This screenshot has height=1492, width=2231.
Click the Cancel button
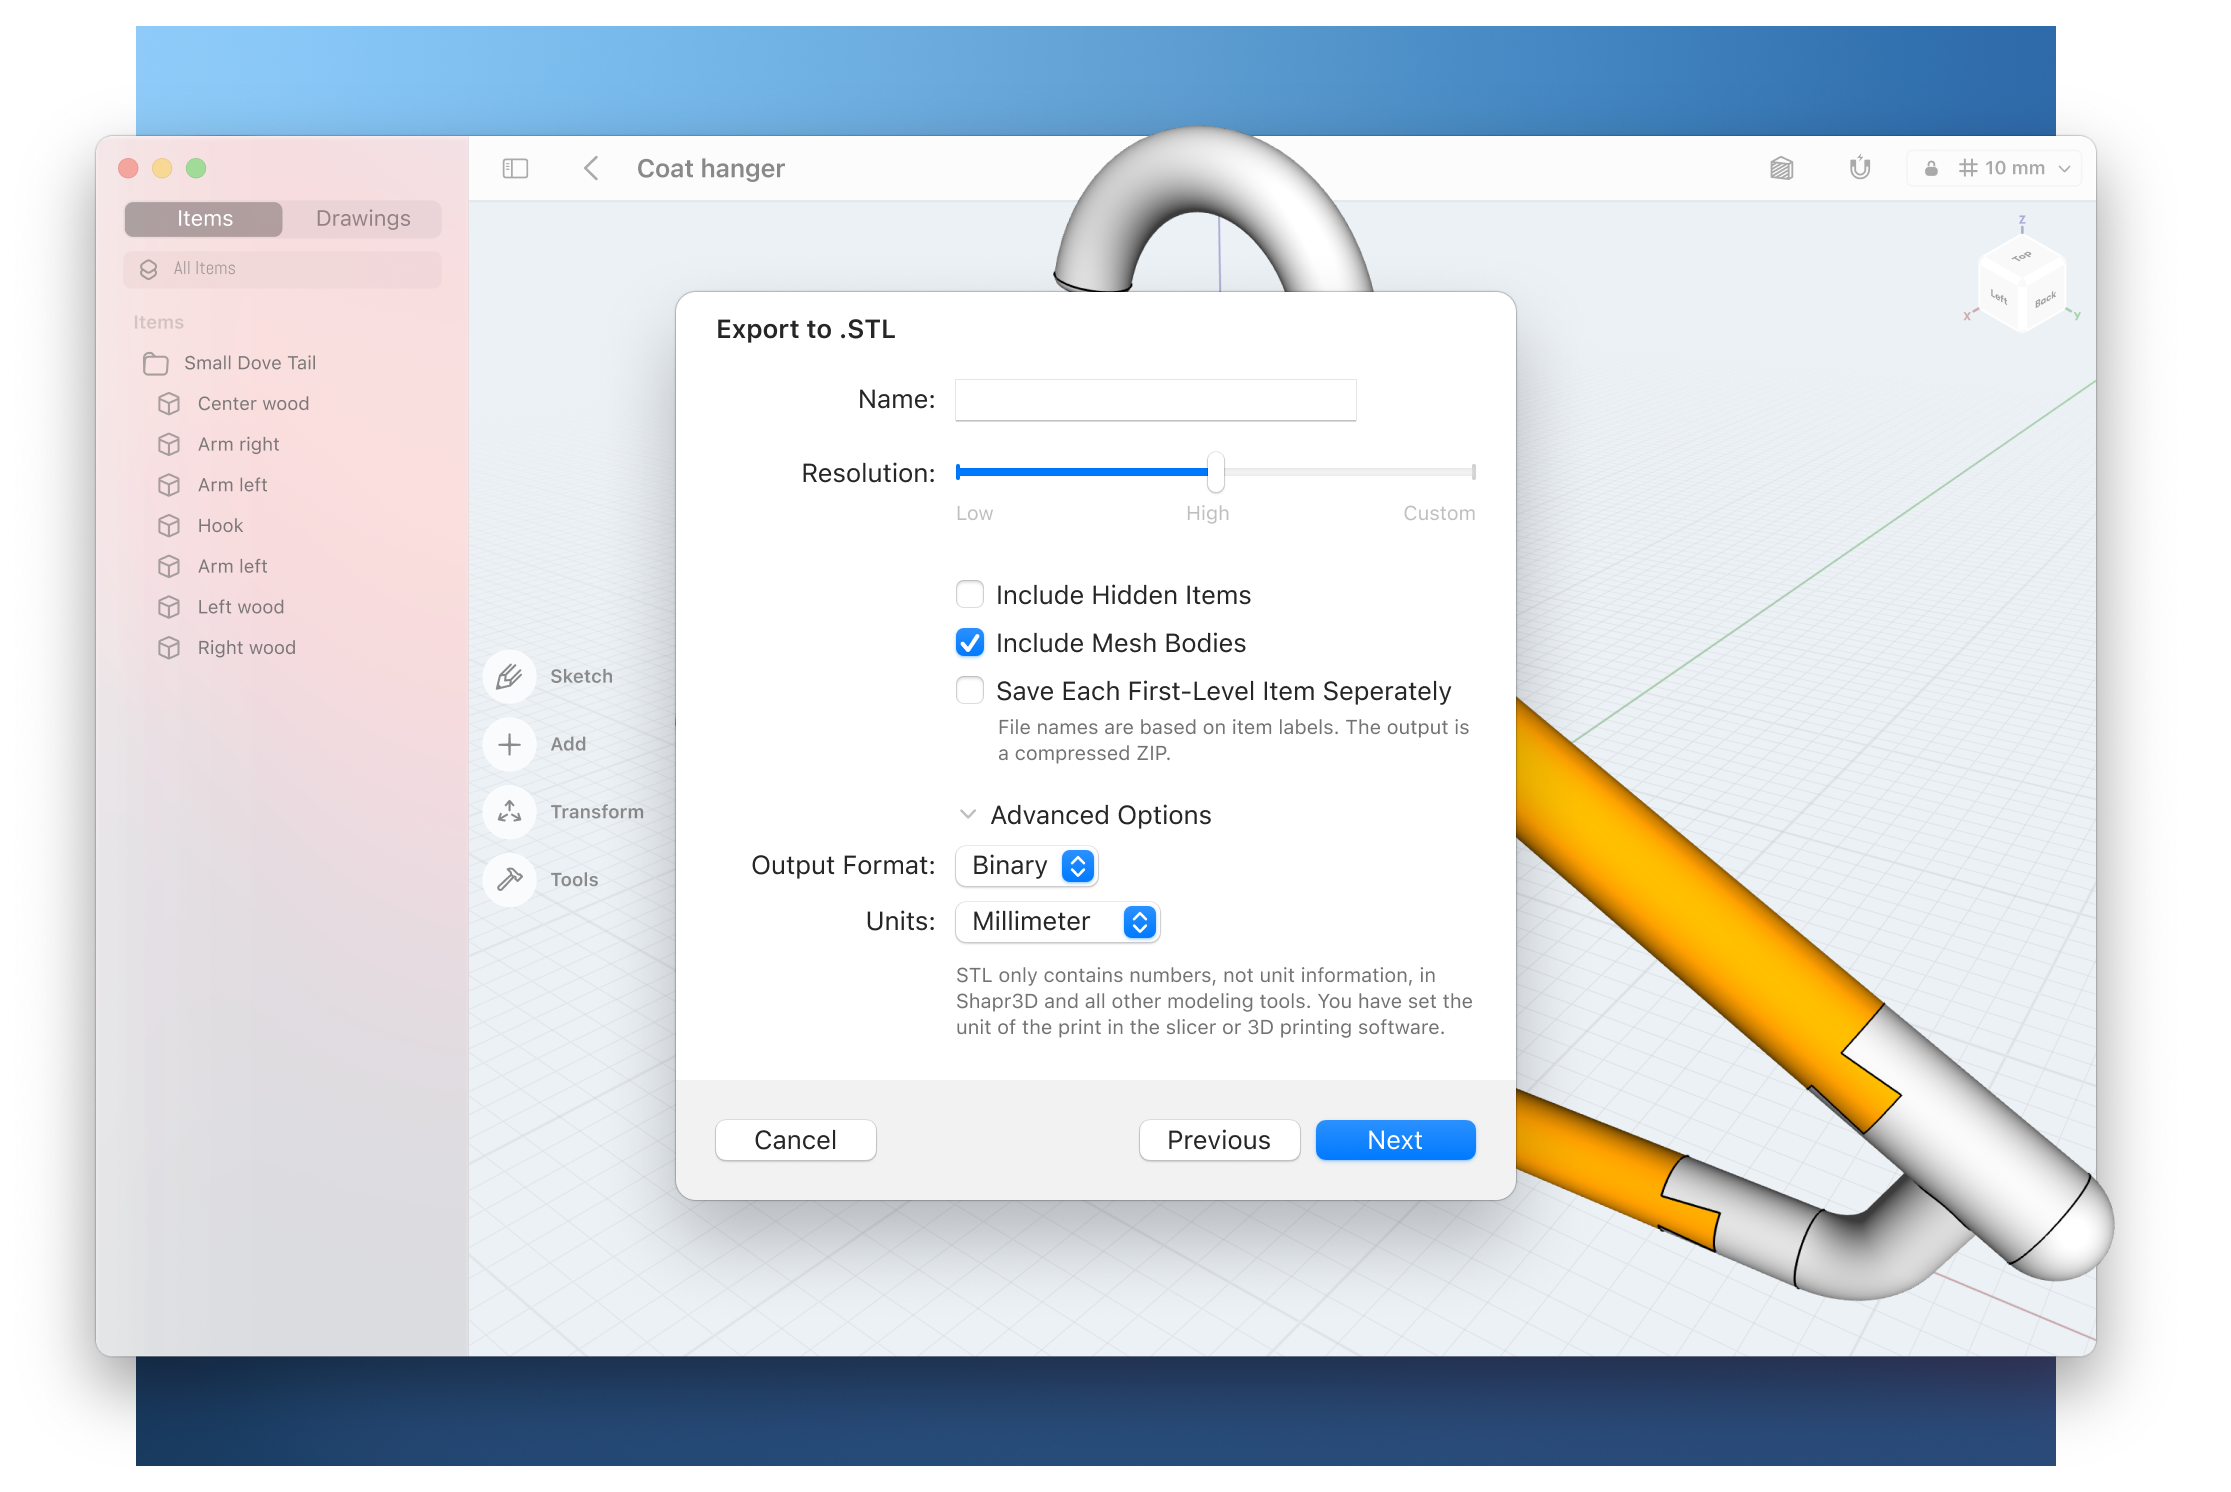(796, 1140)
